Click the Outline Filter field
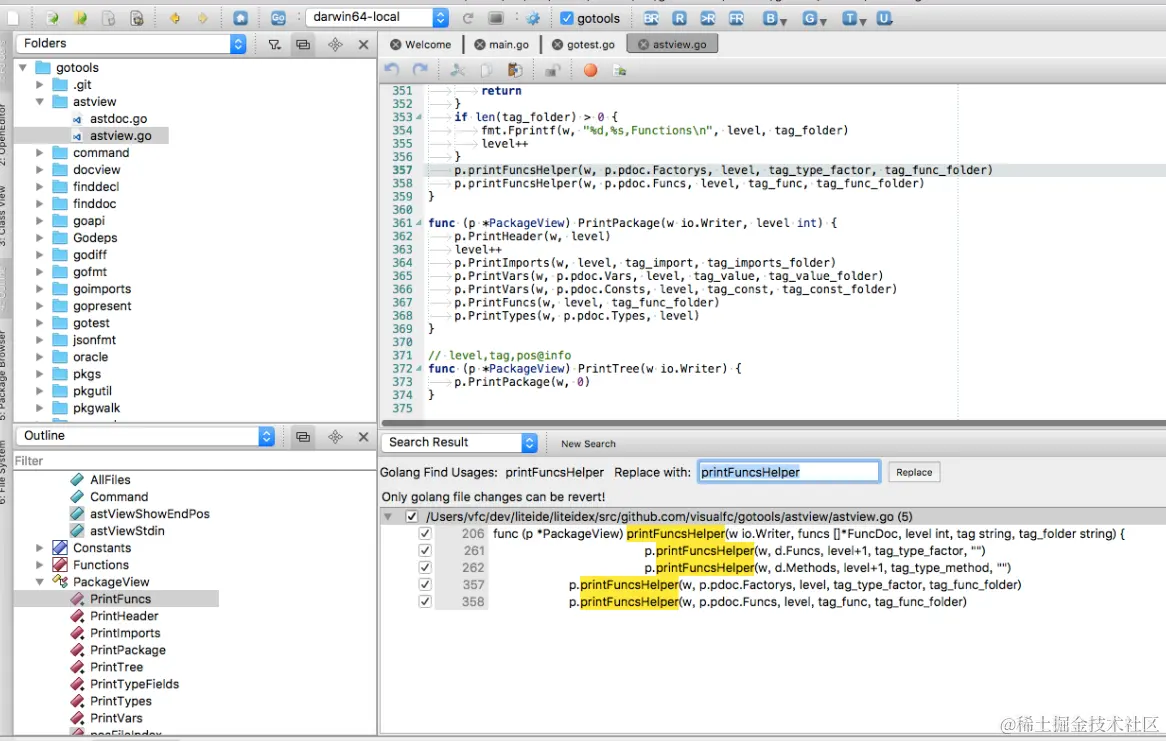The height and width of the screenshot is (741, 1166). [194, 461]
